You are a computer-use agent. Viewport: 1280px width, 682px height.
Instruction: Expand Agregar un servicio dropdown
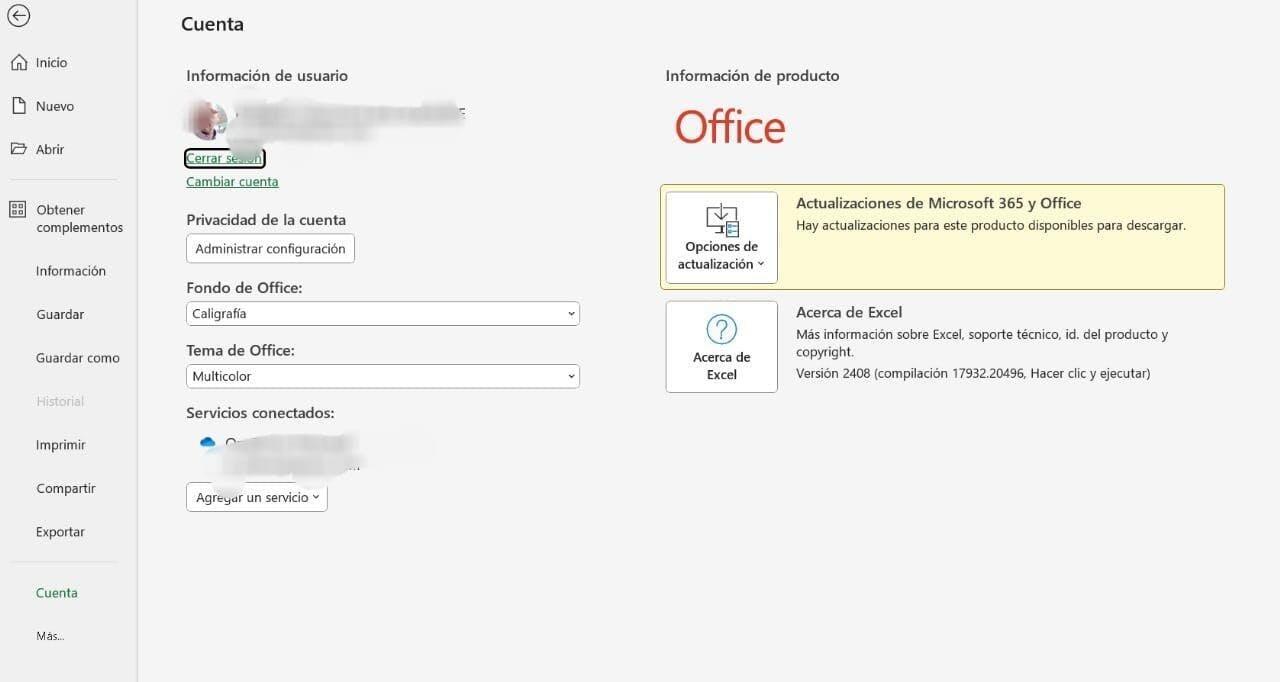(x=257, y=497)
